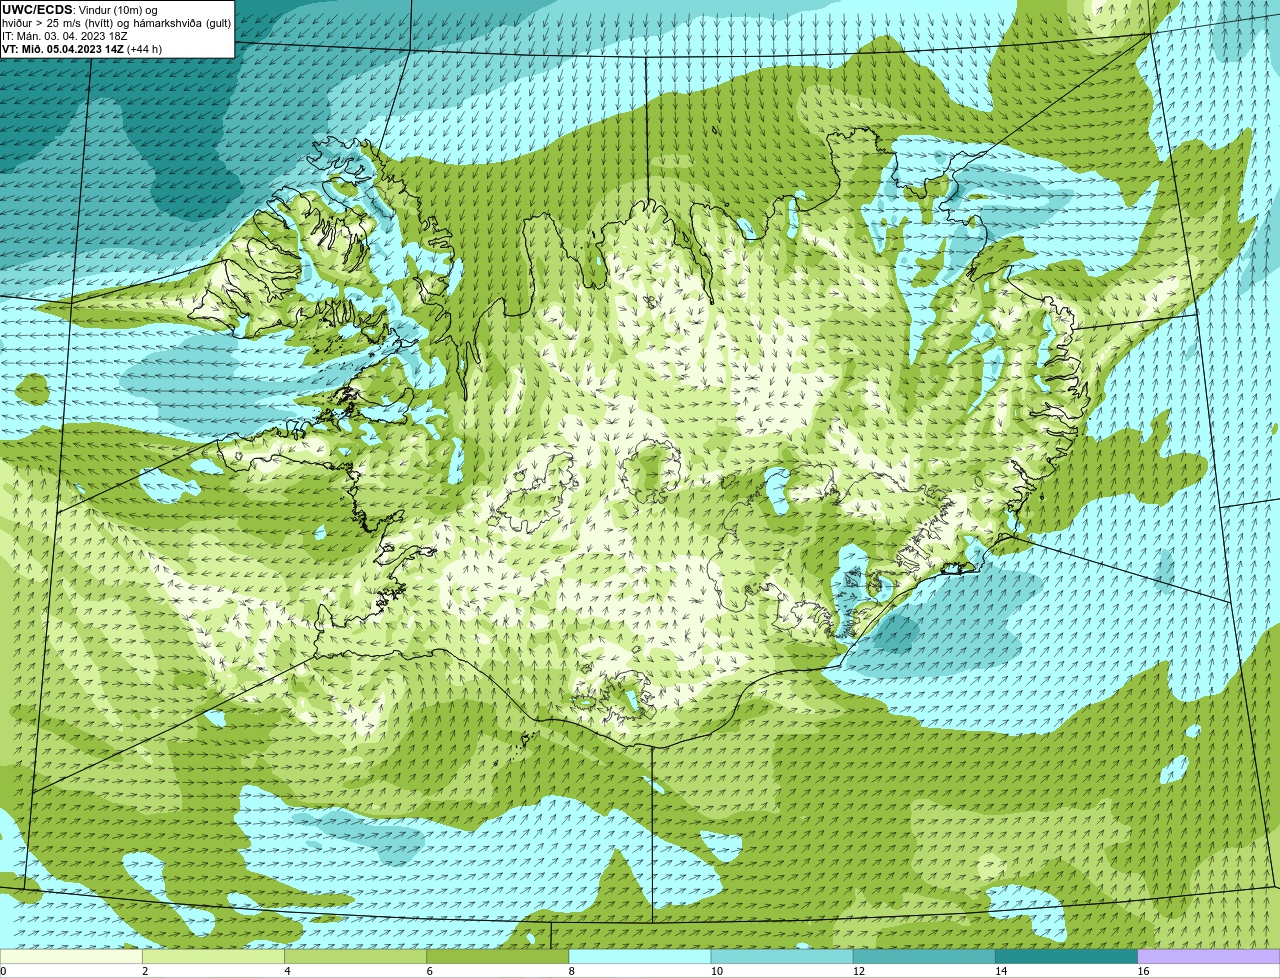Select the aqua 10–12 m/s legend swatch
The image size is (1280, 978).
782,957
